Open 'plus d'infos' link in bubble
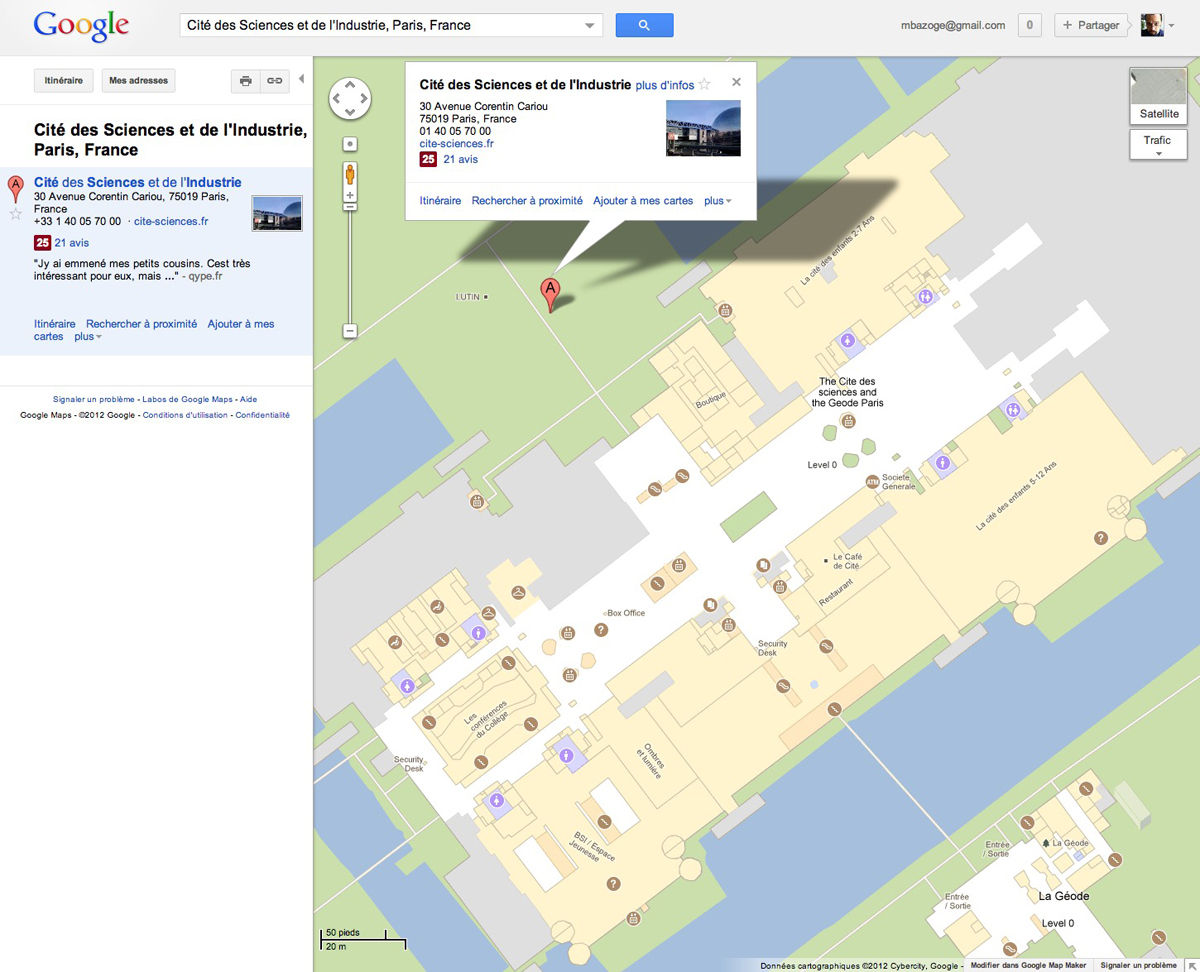 click(664, 85)
